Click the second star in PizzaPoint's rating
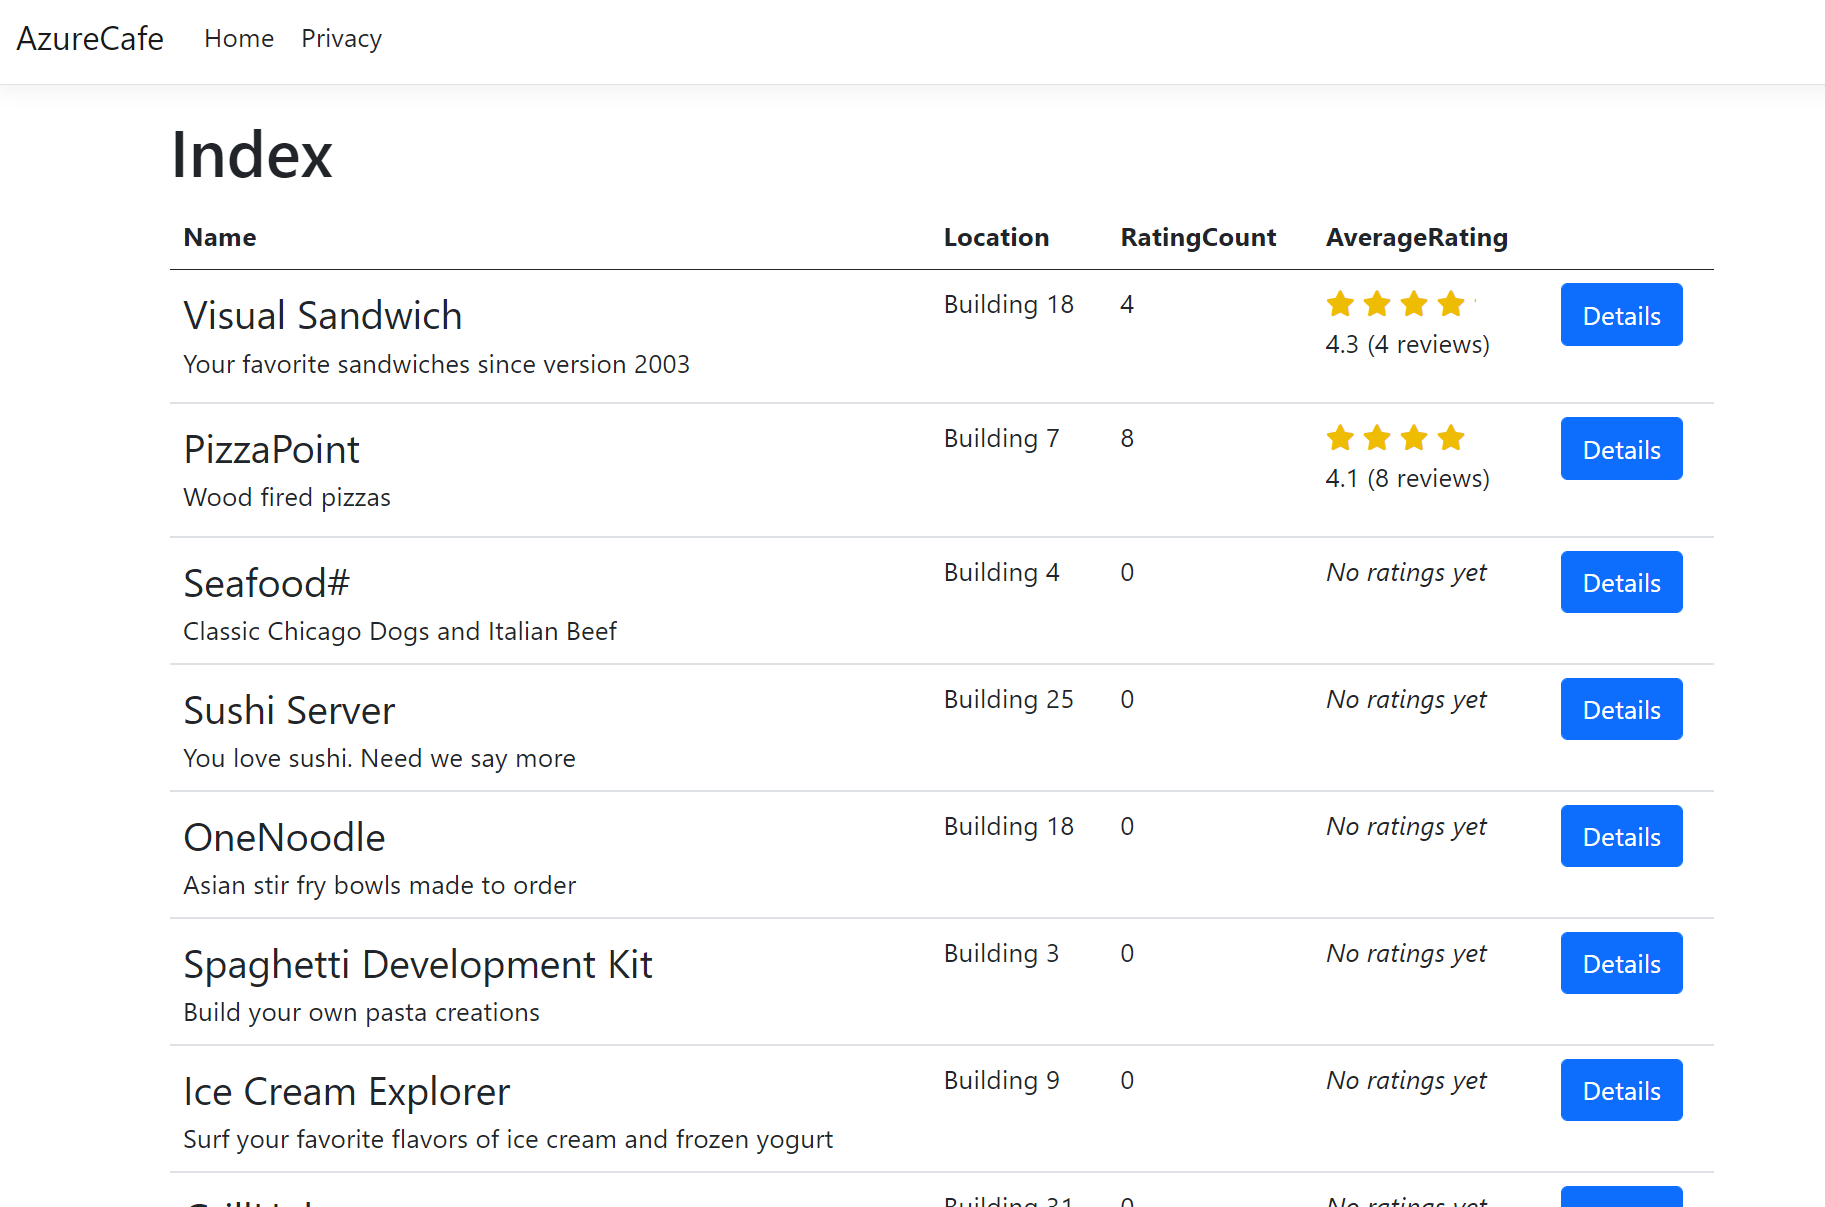Screen dimensions: 1825x1207 [x=1377, y=437]
